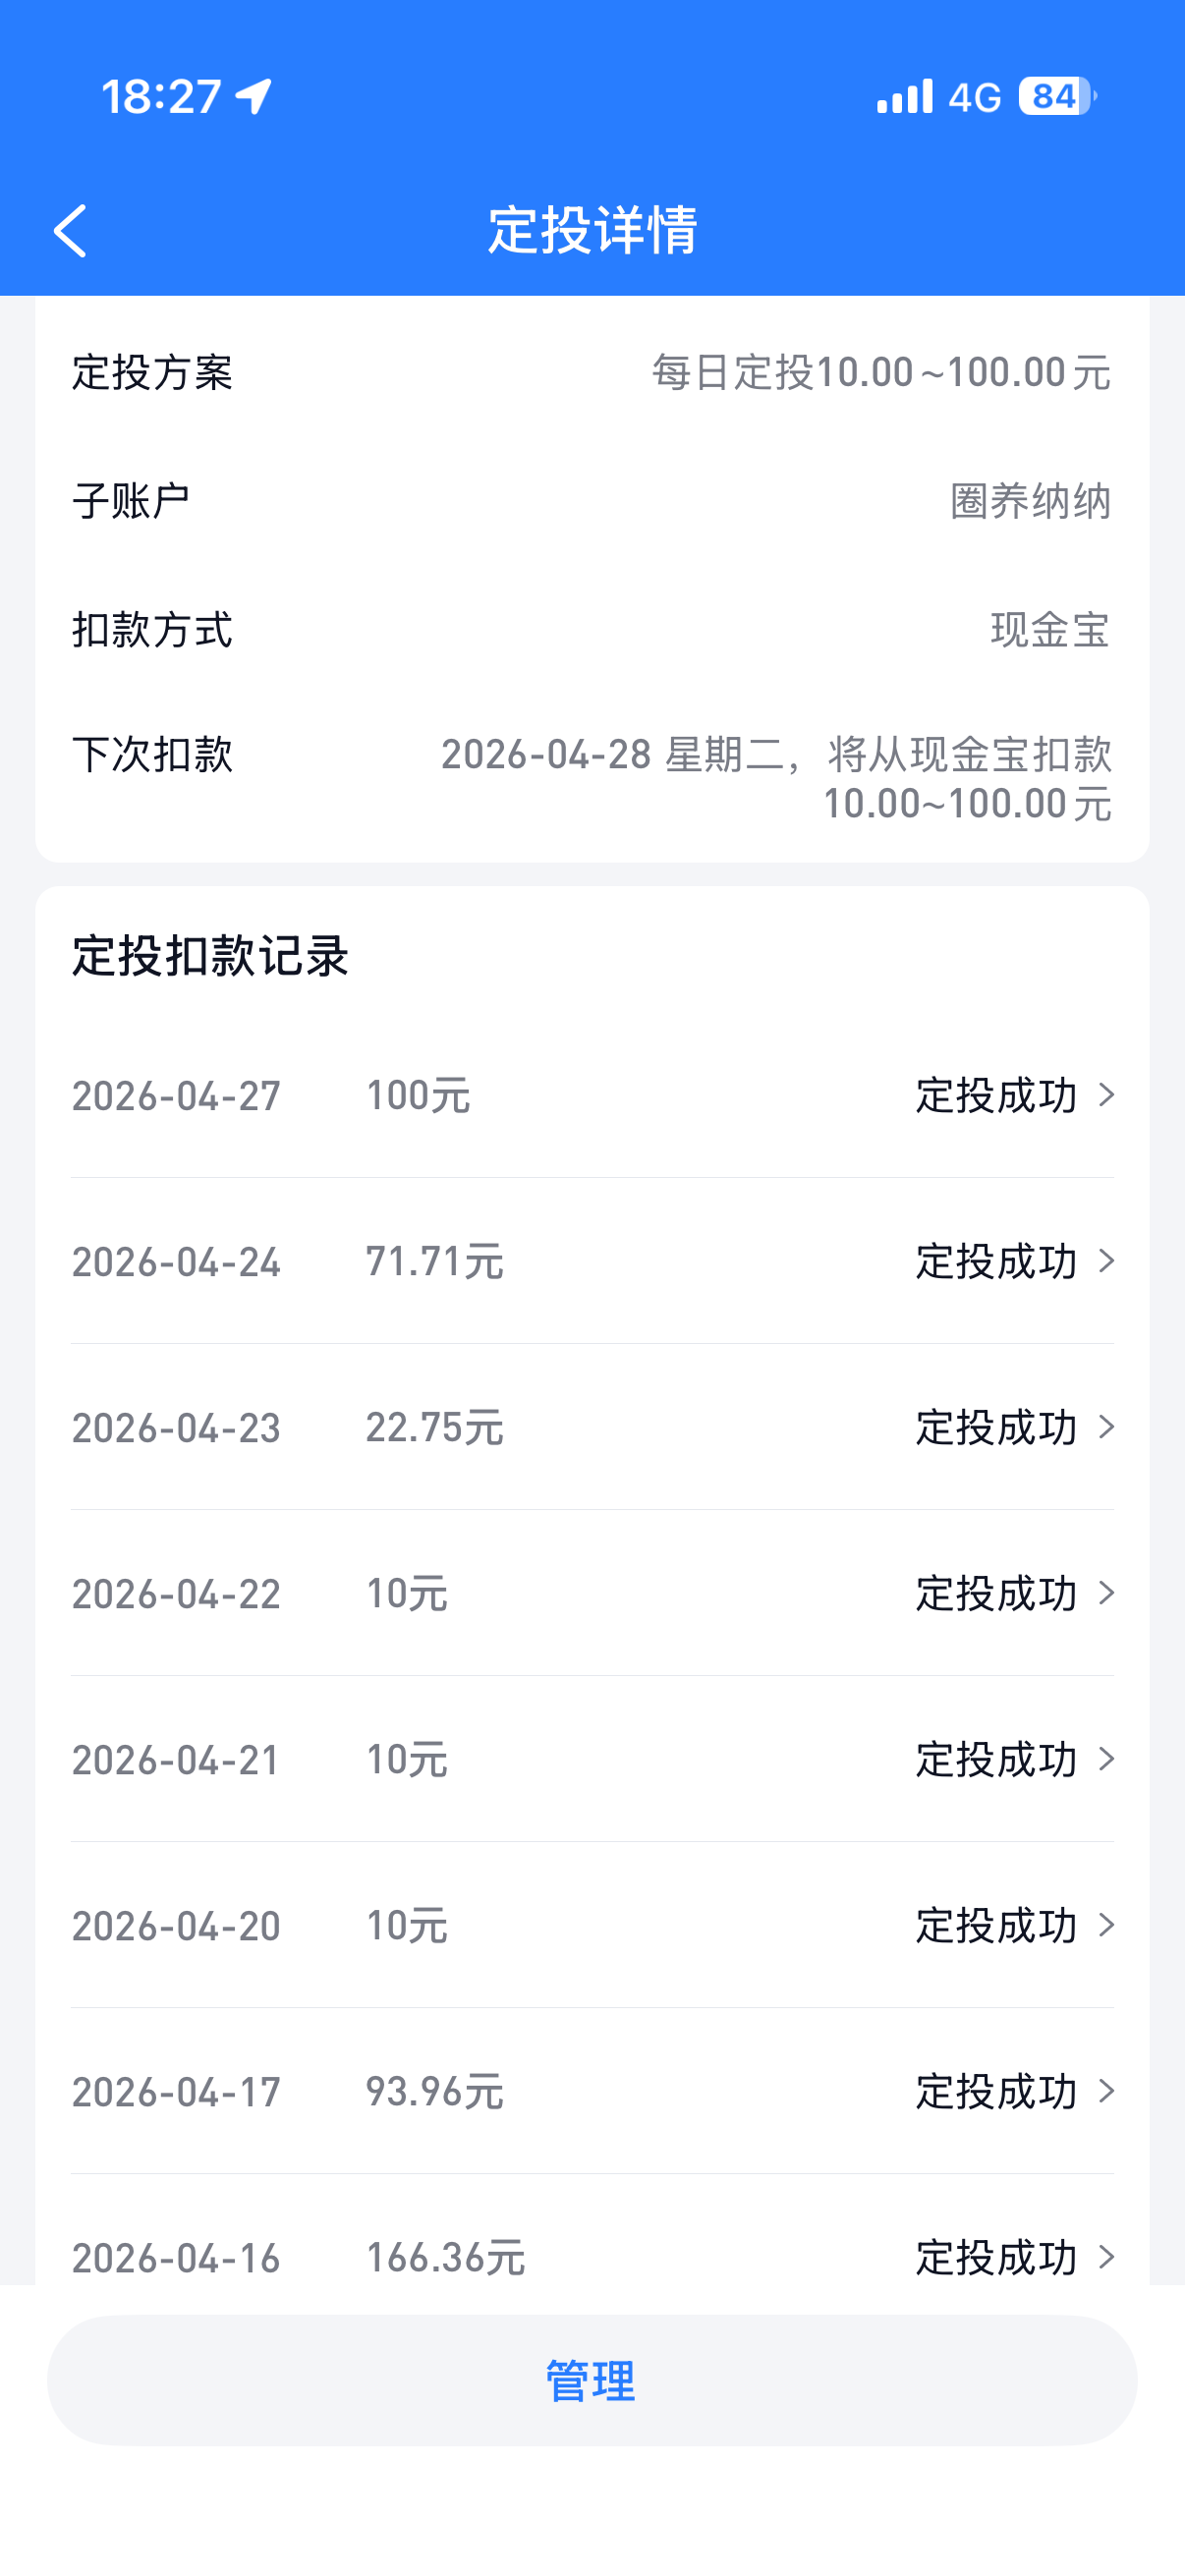The image size is (1185, 2576).
Task: Tap the 子账户 圈养纳纳 row
Action: click(x=592, y=501)
